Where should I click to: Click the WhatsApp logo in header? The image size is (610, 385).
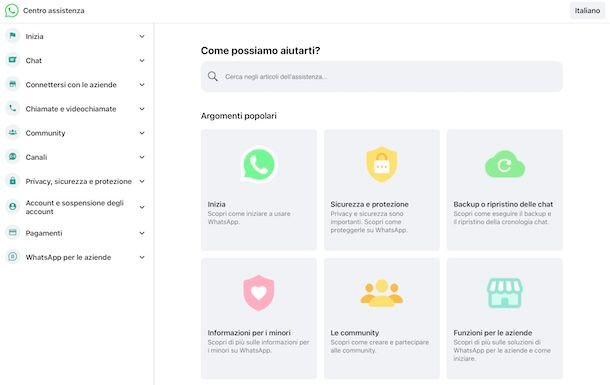[11, 10]
